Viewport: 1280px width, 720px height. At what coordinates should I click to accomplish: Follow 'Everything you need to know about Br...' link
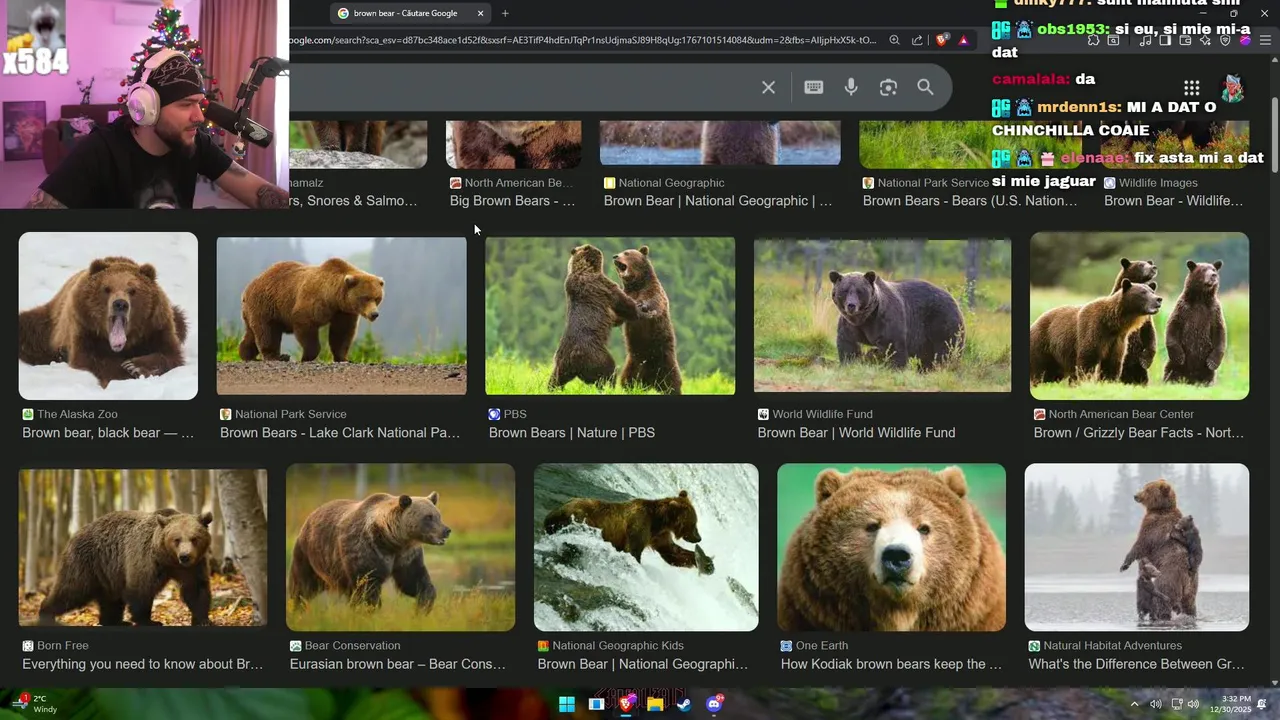coord(143,664)
